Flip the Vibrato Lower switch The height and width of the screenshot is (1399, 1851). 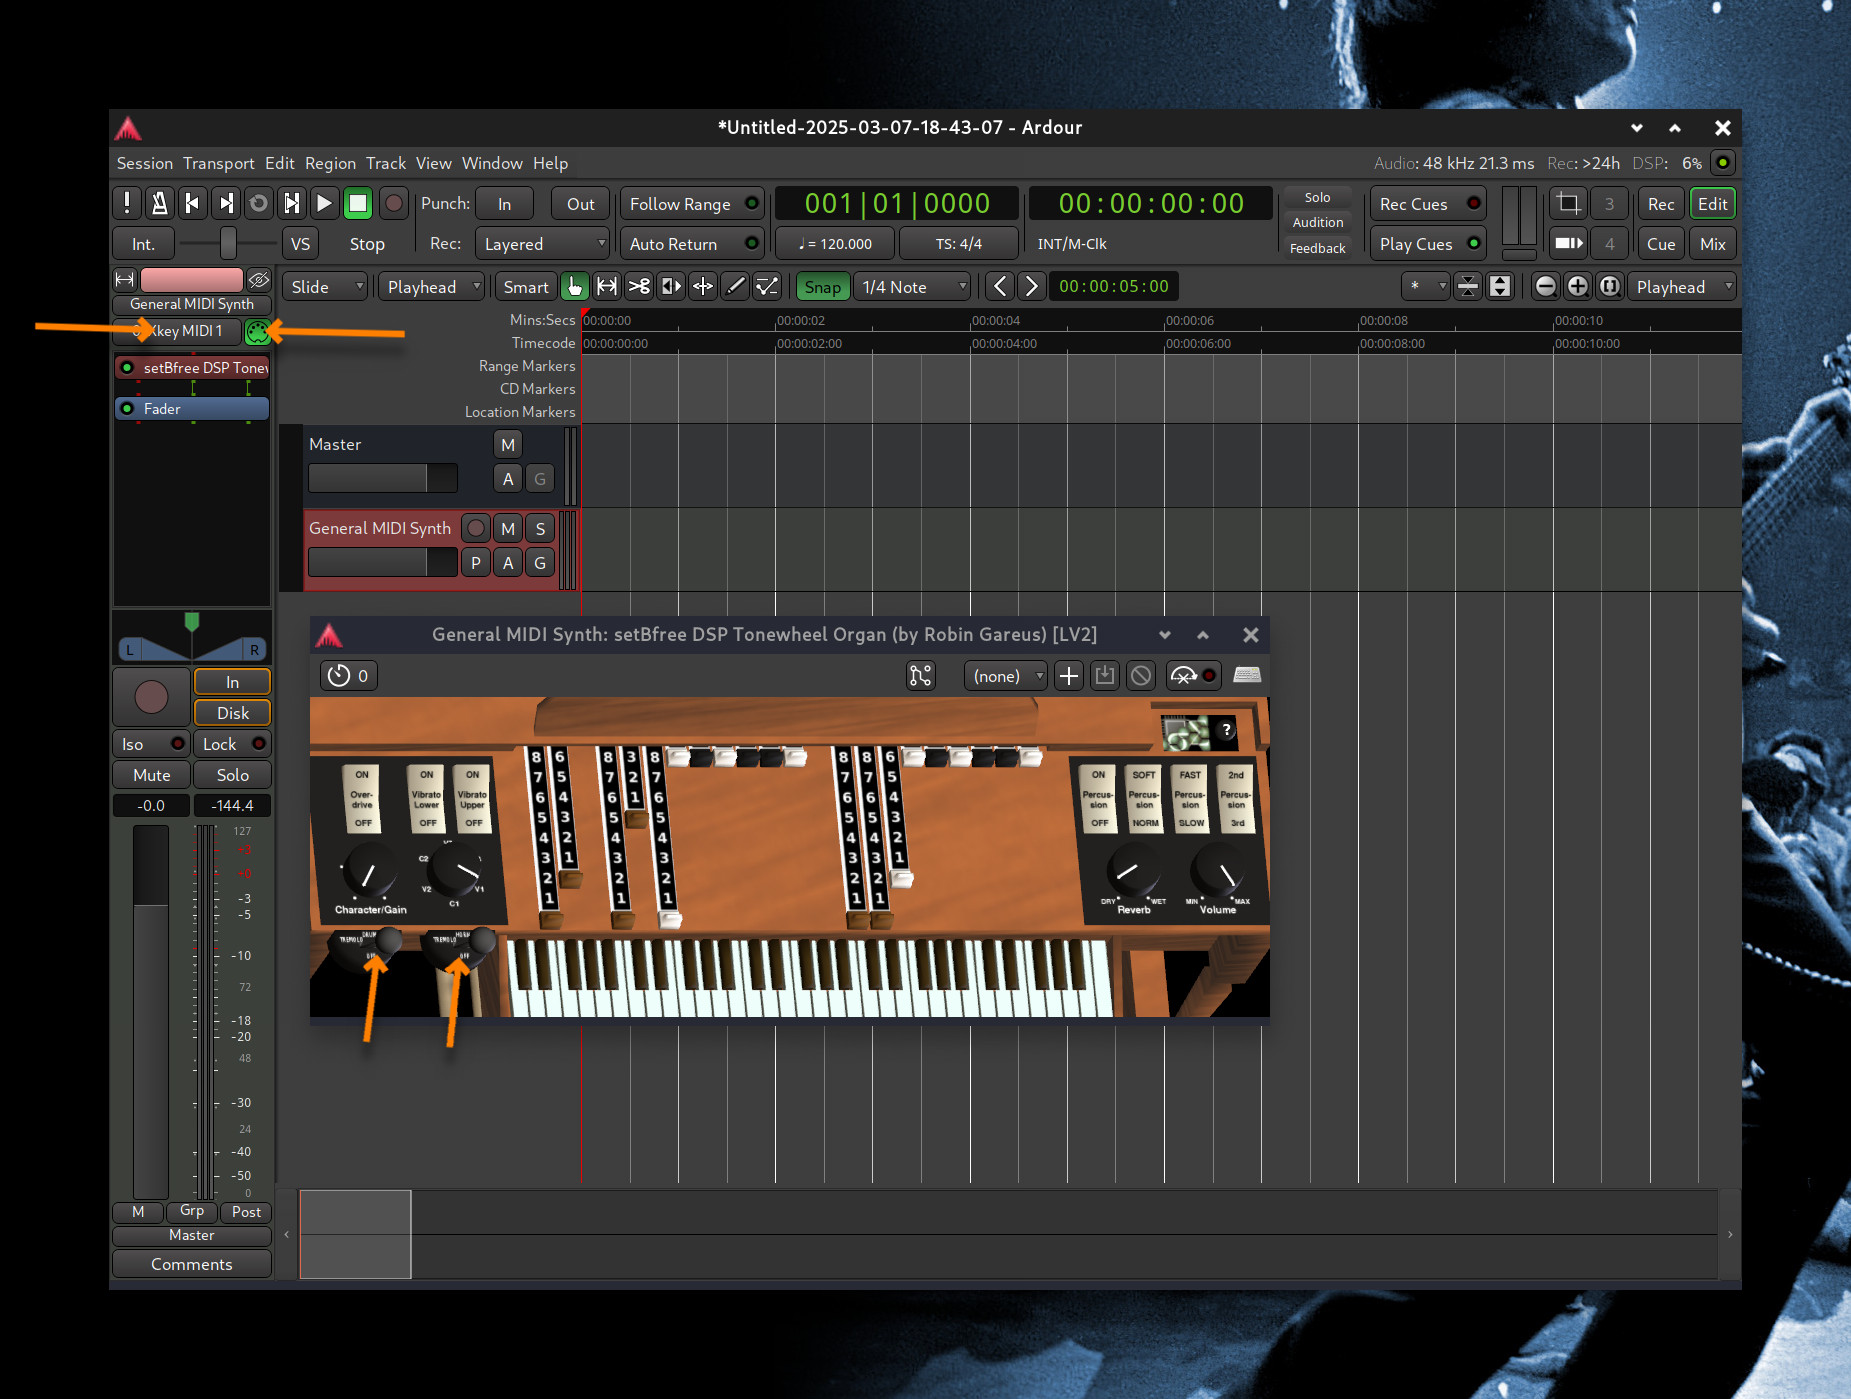pos(427,799)
